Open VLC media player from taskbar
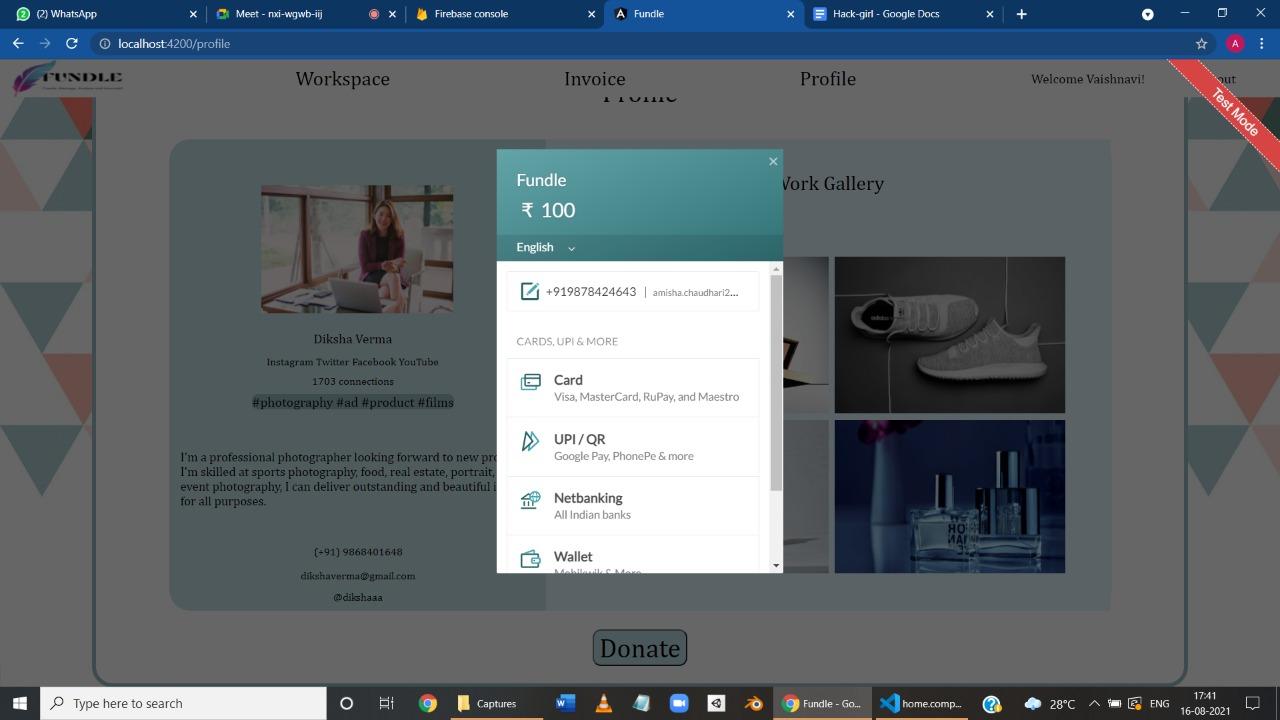Screen dimensions: 1280x720 [x=604, y=703]
